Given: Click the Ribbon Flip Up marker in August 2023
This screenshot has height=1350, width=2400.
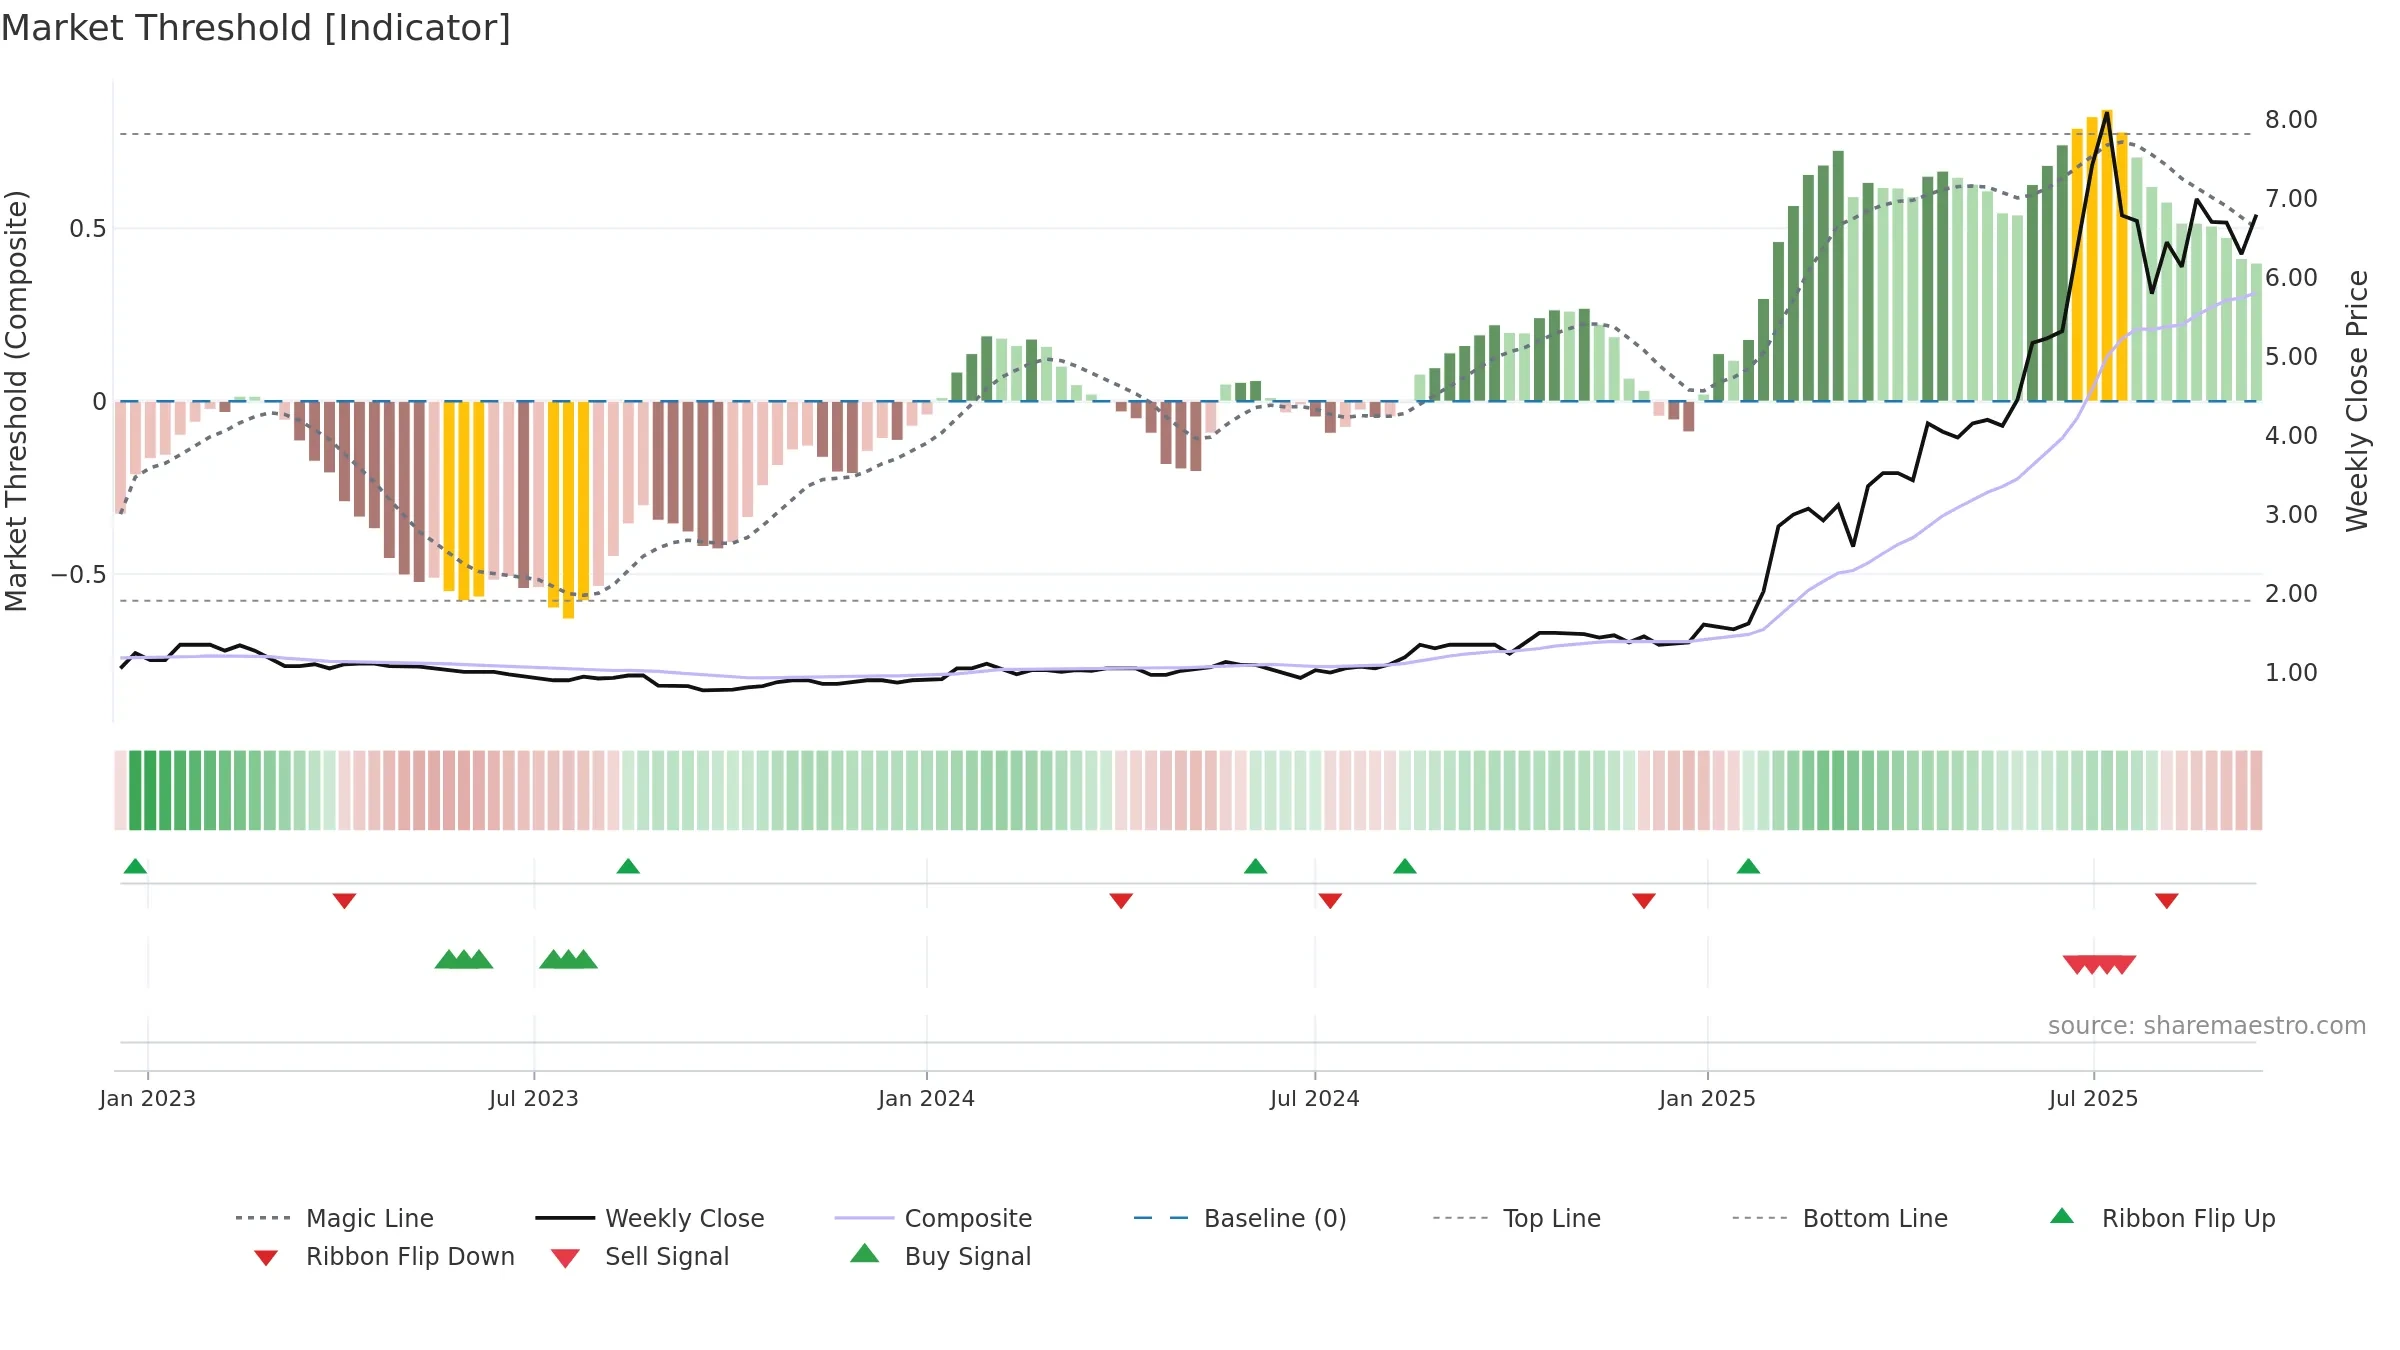Looking at the screenshot, I should click(628, 866).
